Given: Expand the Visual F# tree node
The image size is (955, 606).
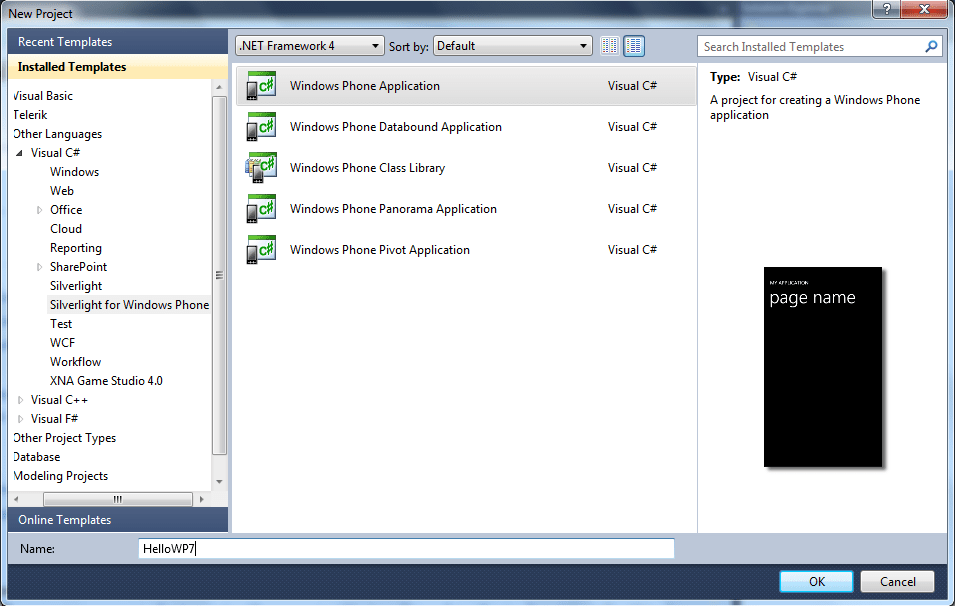Looking at the screenshot, I should [x=20, y=419].
